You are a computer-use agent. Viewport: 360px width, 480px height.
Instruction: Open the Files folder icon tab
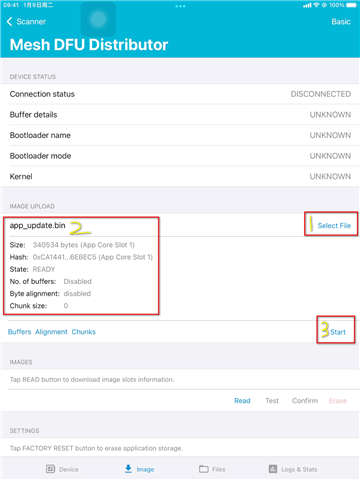[204, 469]
